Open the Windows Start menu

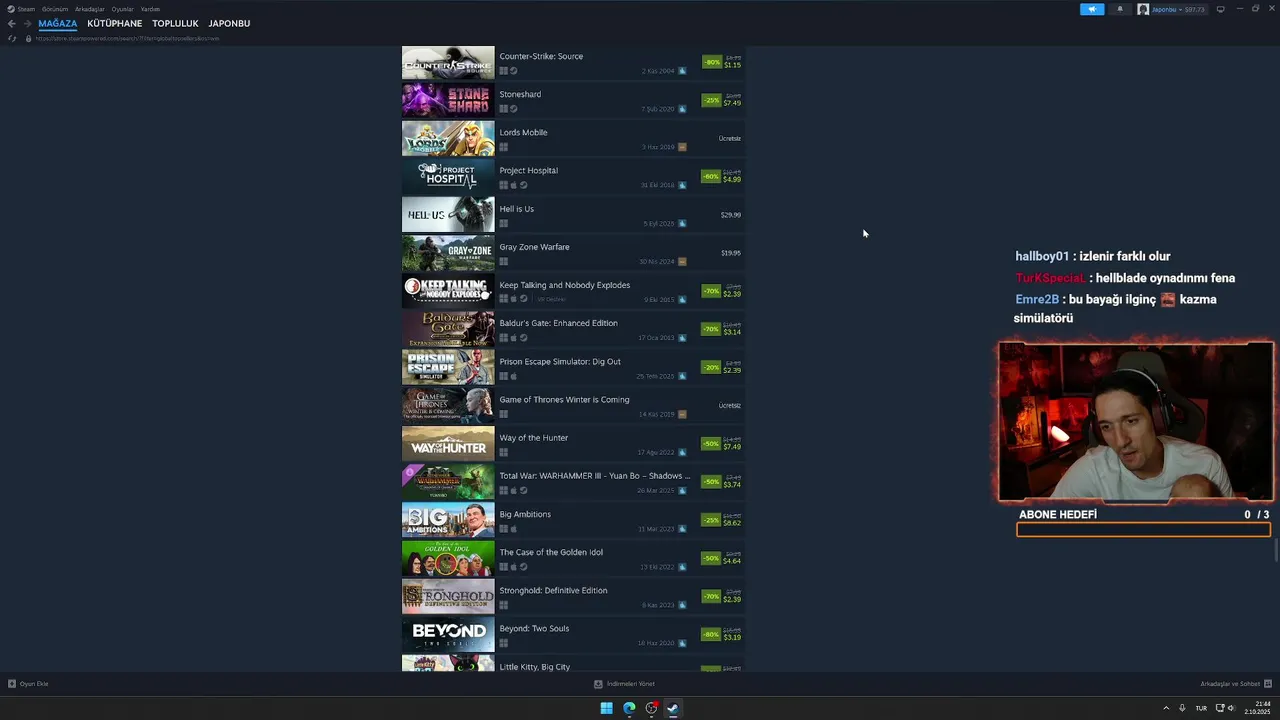pos(606,708)
